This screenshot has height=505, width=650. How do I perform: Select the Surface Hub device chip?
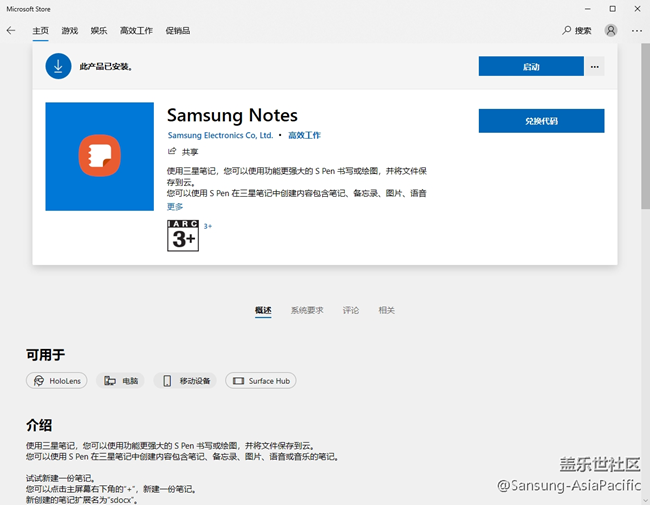click(x=260, y=381)
